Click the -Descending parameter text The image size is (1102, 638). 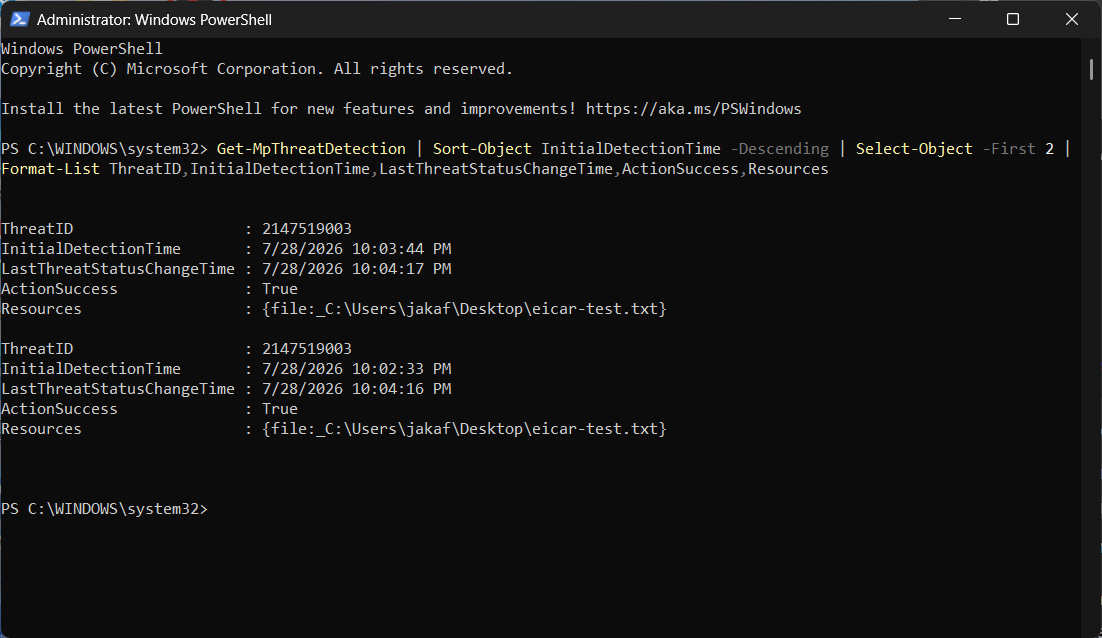(x=779, y=149)
